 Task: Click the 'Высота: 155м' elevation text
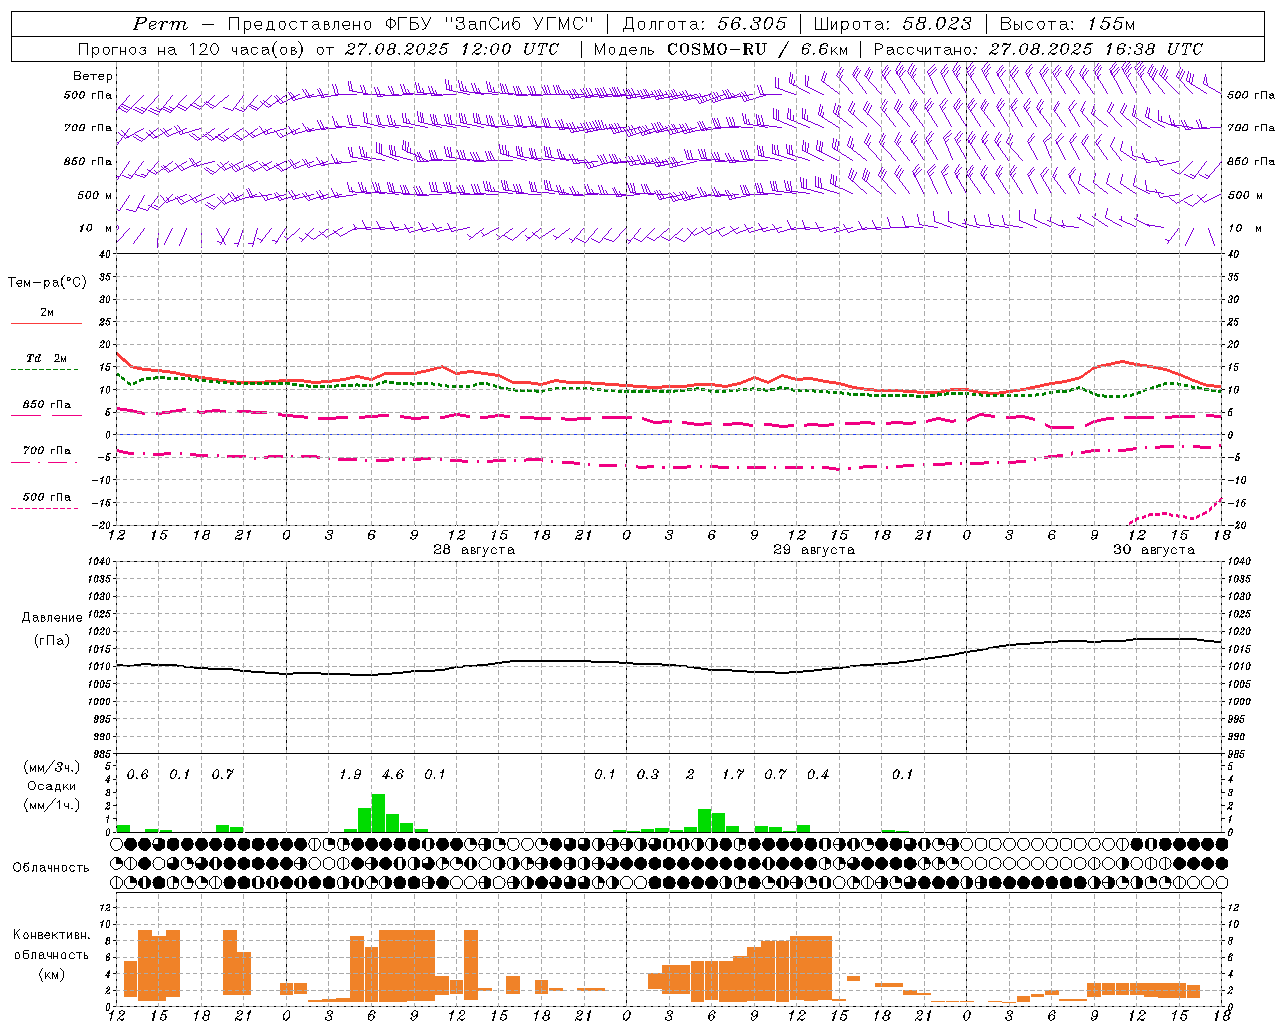tap(1067, 24)
